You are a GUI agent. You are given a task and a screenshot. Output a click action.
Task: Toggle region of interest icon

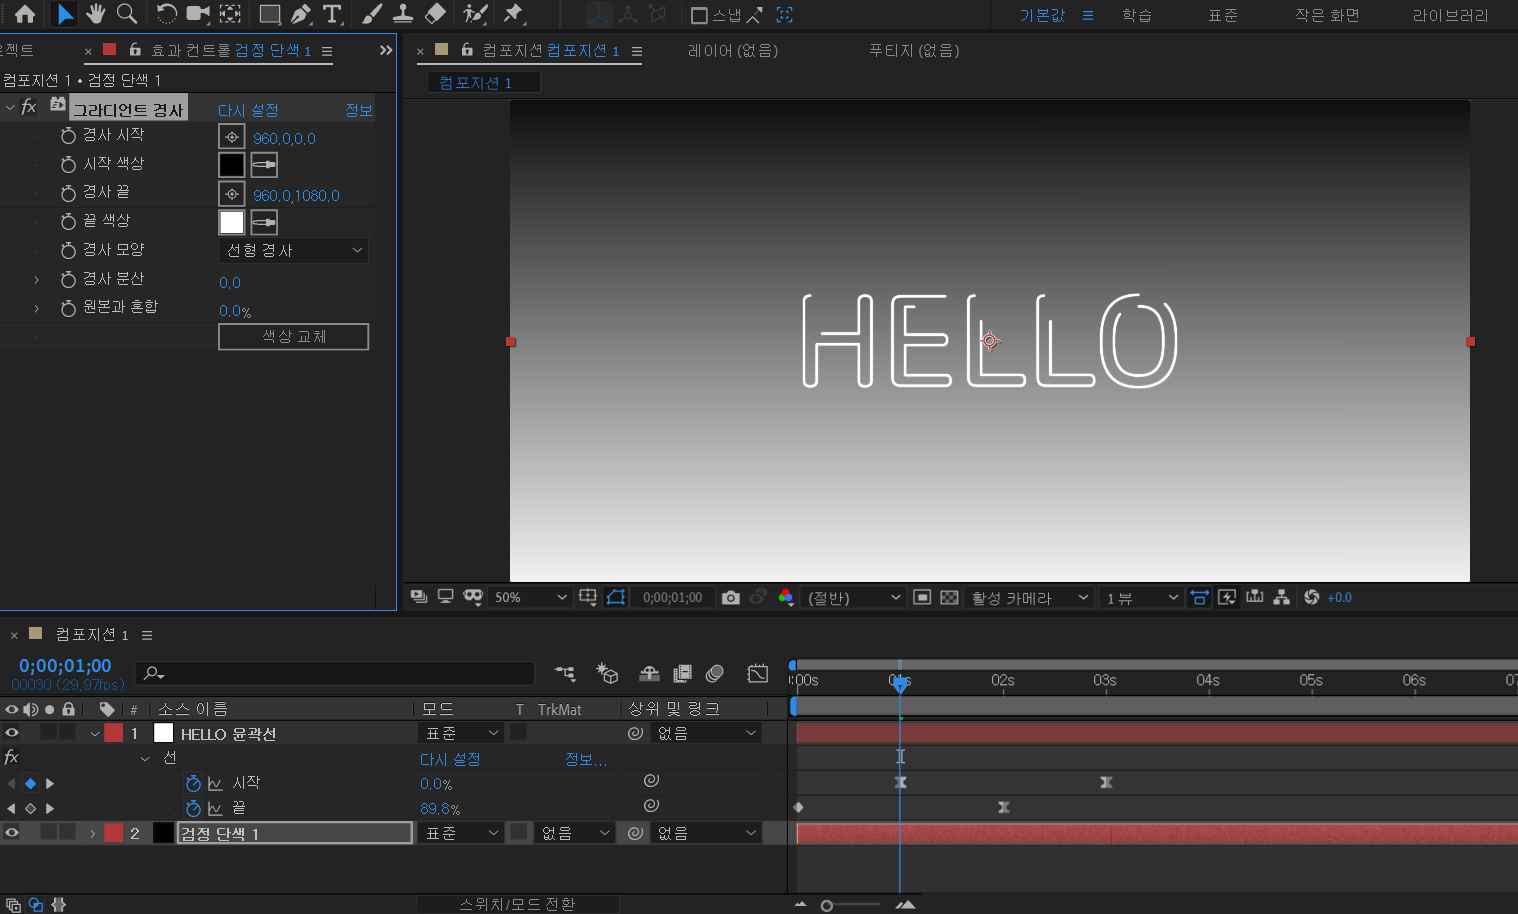(x=922, y=597)
